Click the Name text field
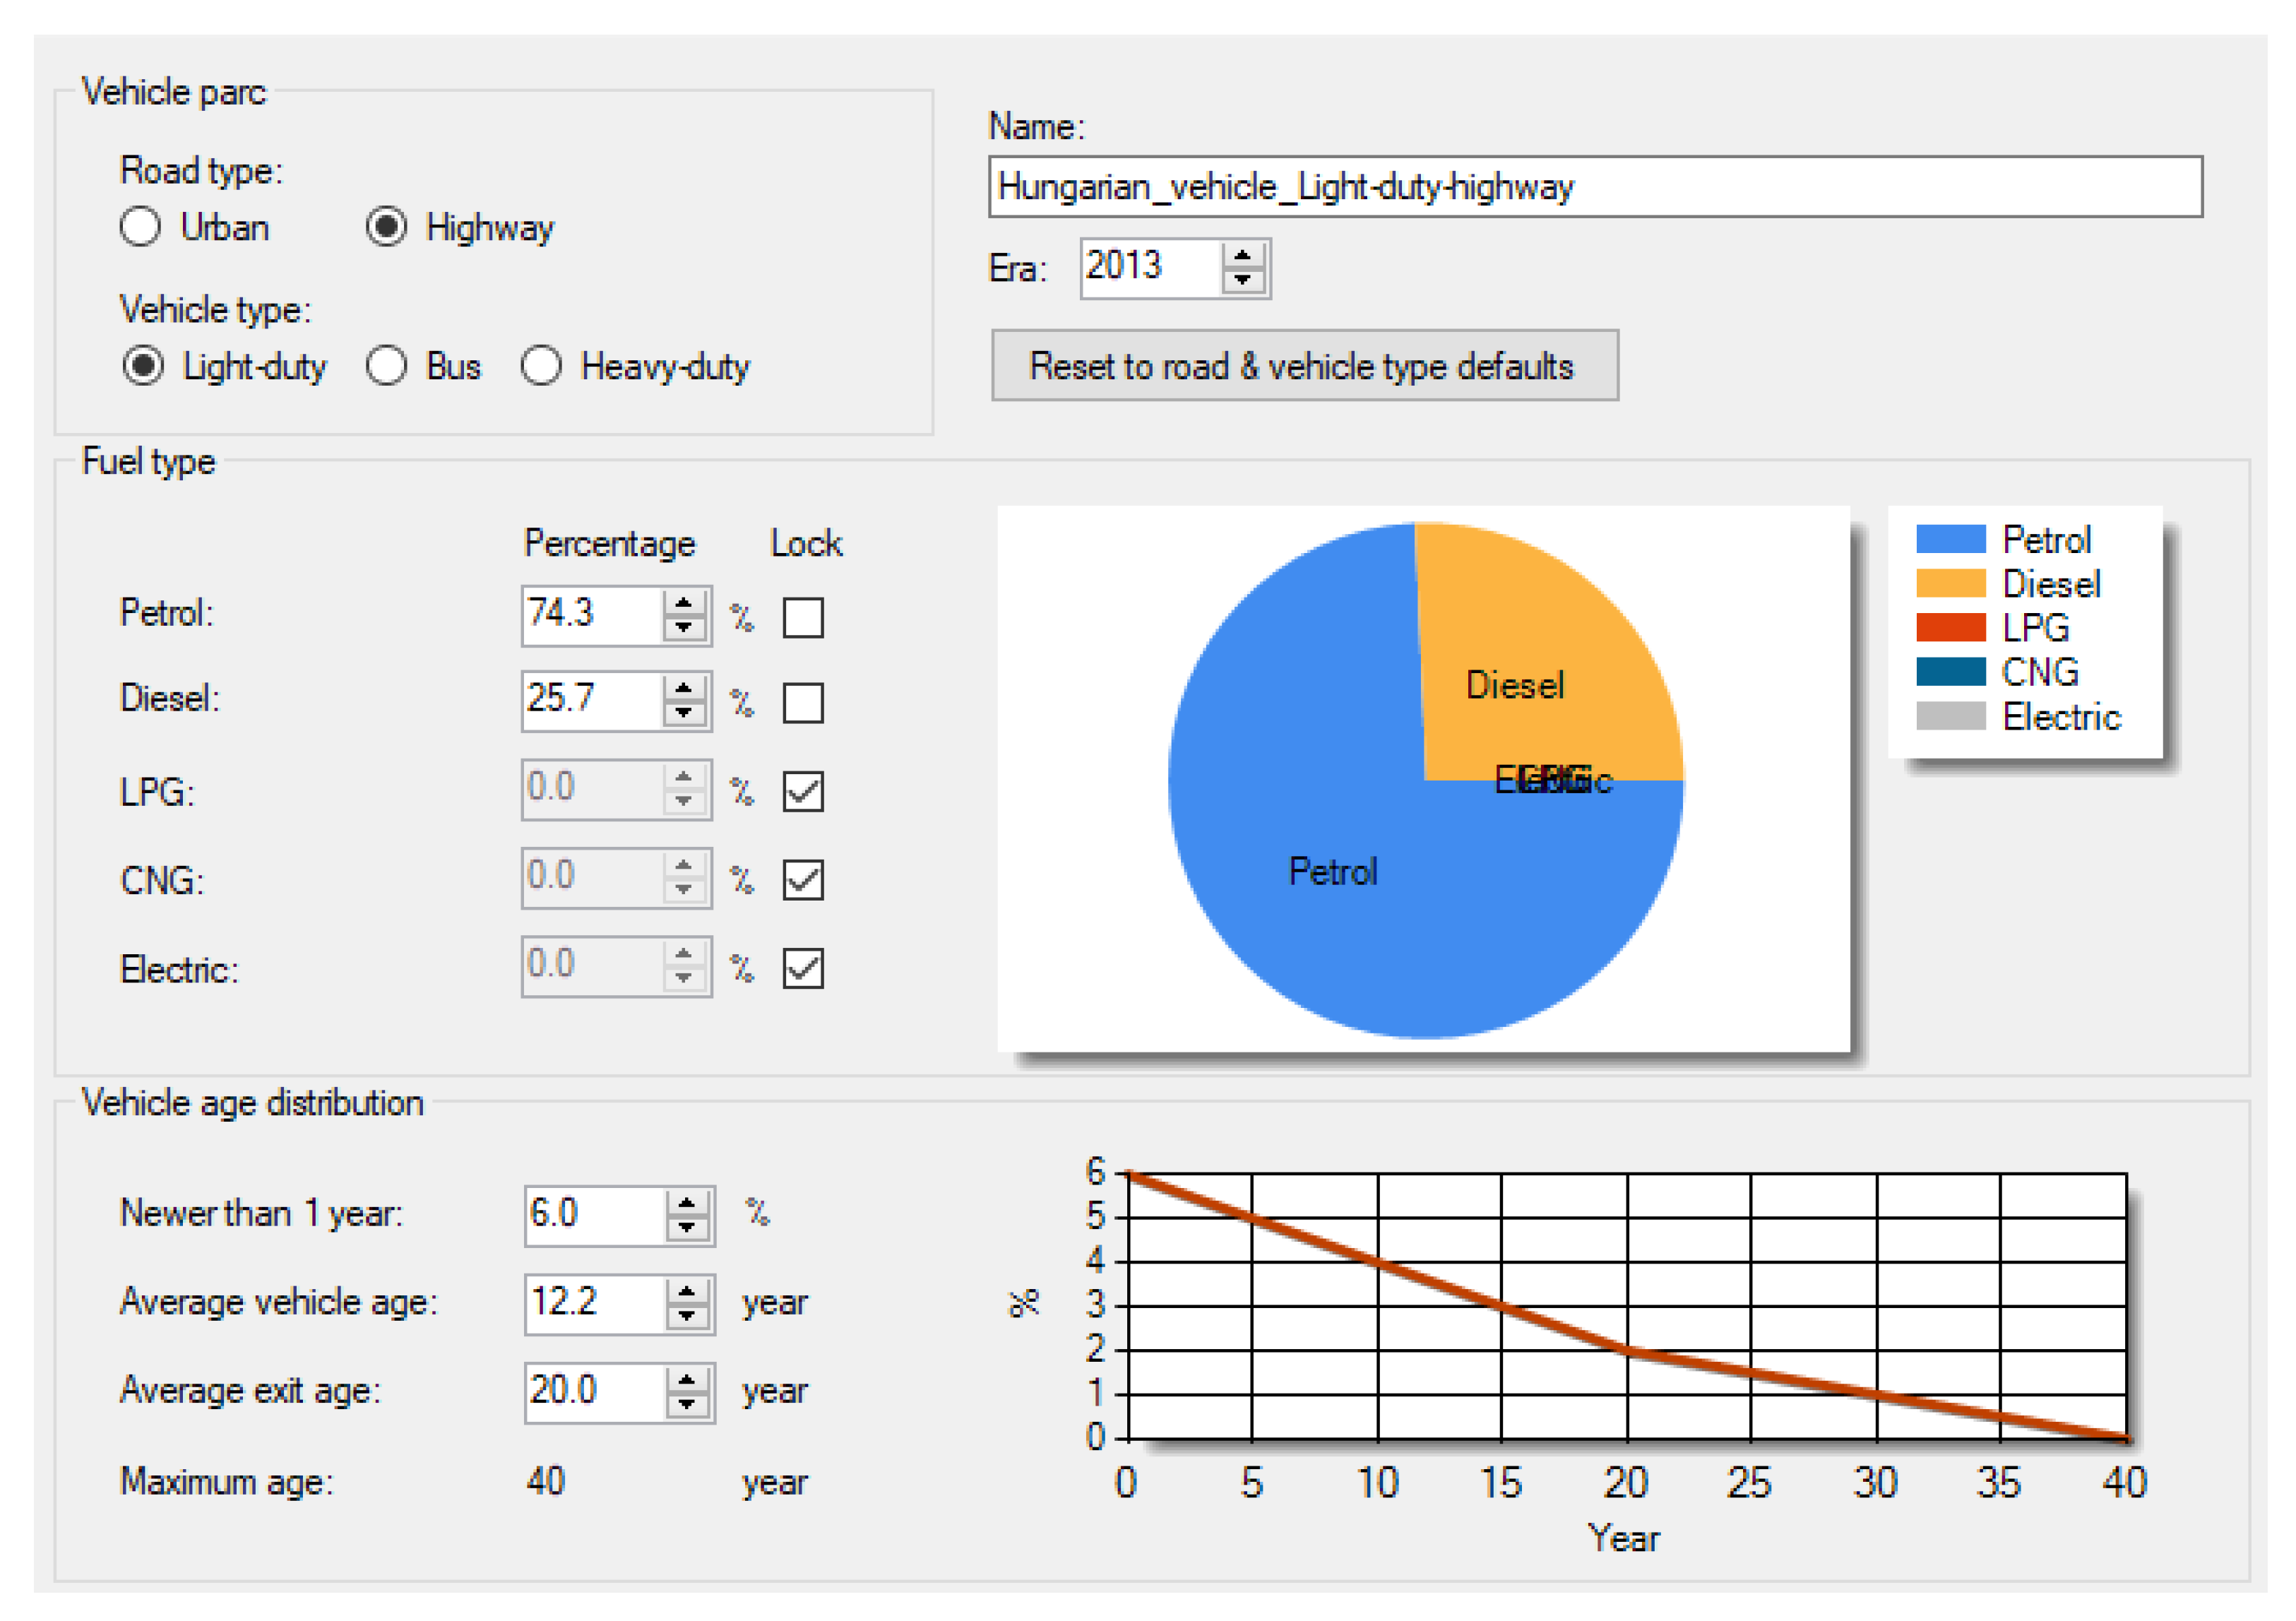The image size is (2296, 1621). 1594,187
